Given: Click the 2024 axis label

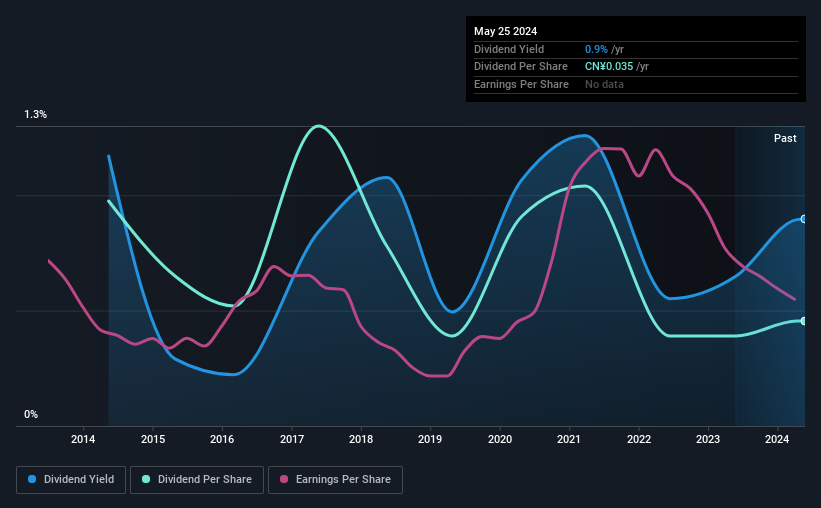Looking at the screenshot, I should tap(777, 439).
